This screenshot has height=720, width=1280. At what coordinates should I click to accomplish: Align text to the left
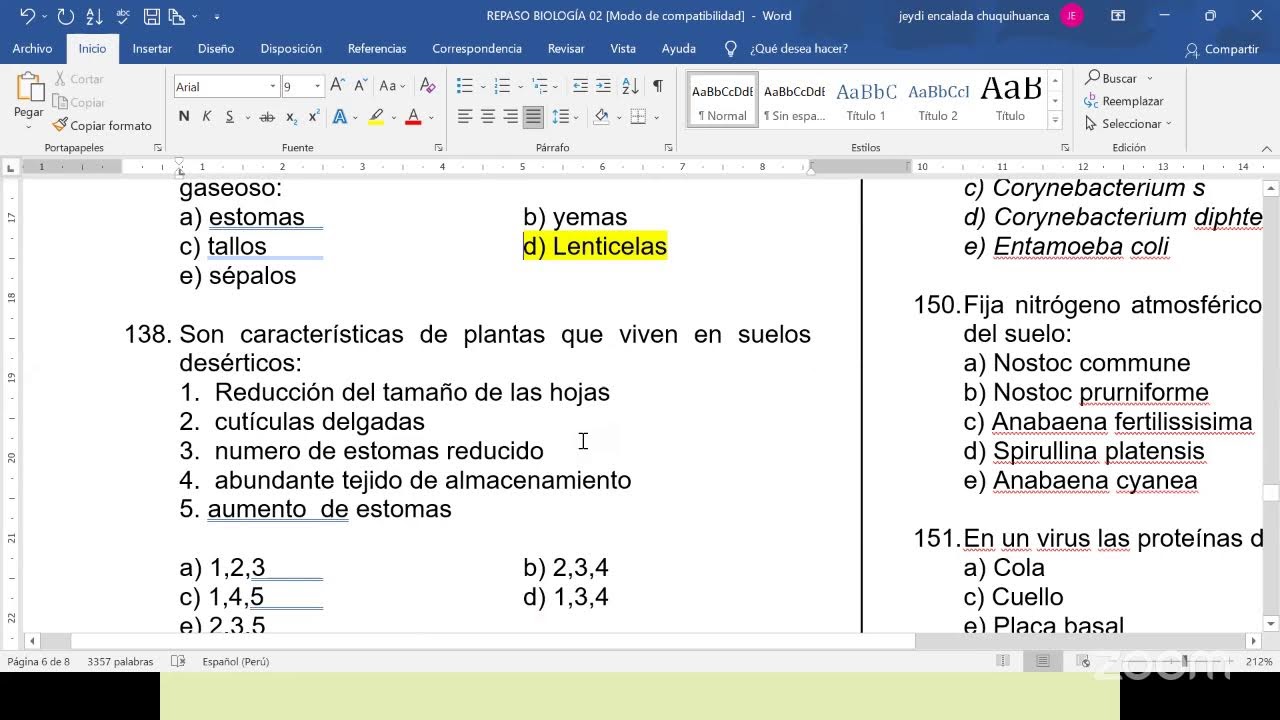(x=465, y=117)
